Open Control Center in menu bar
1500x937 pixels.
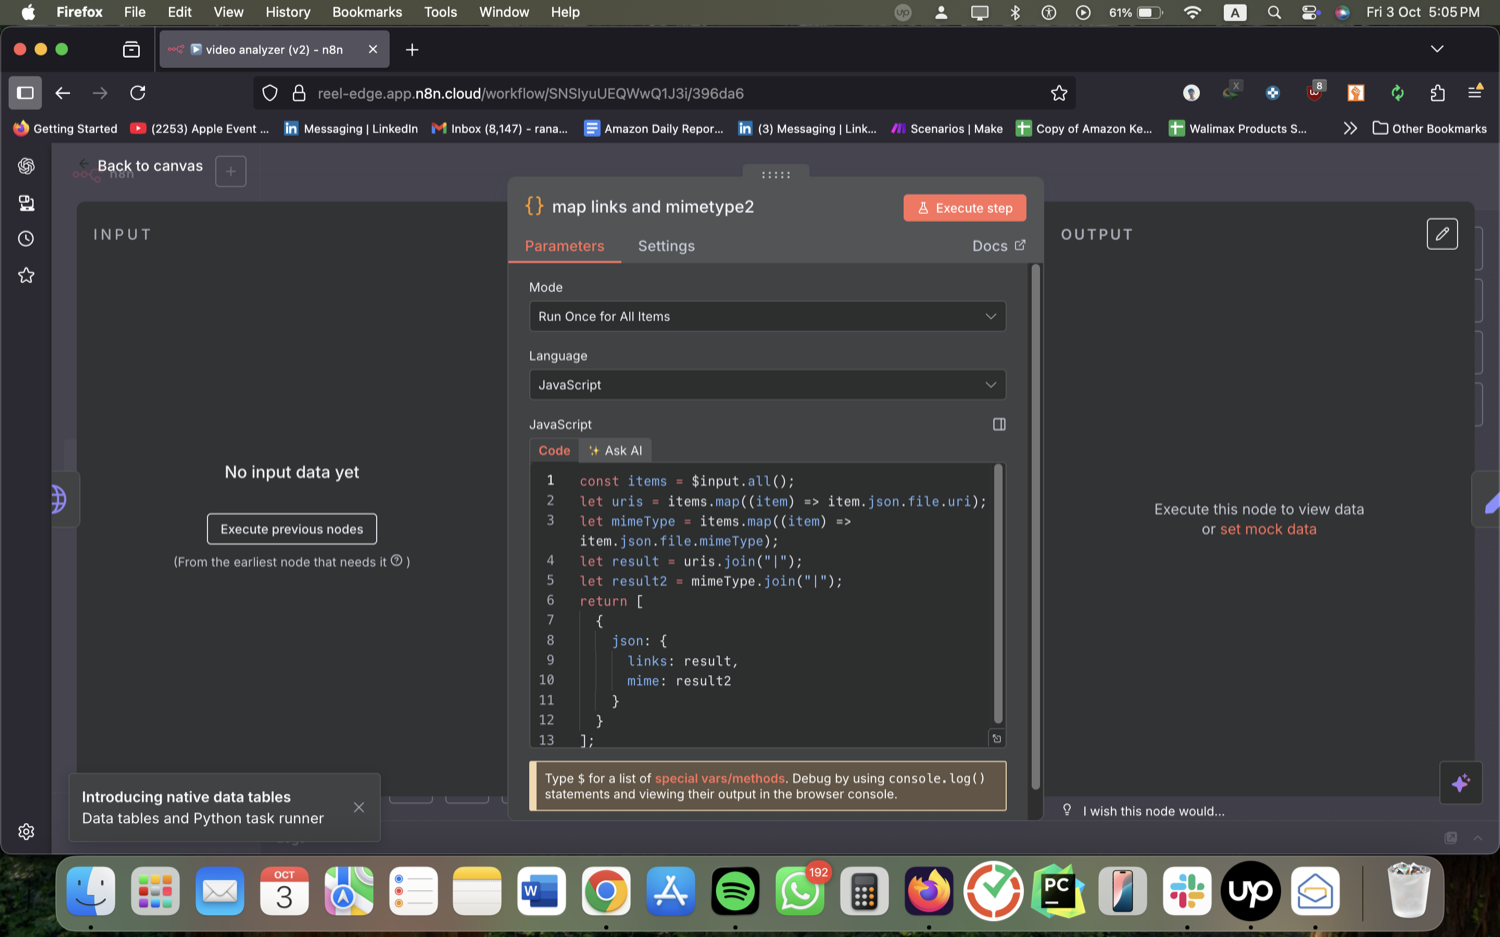[1310, 12]
